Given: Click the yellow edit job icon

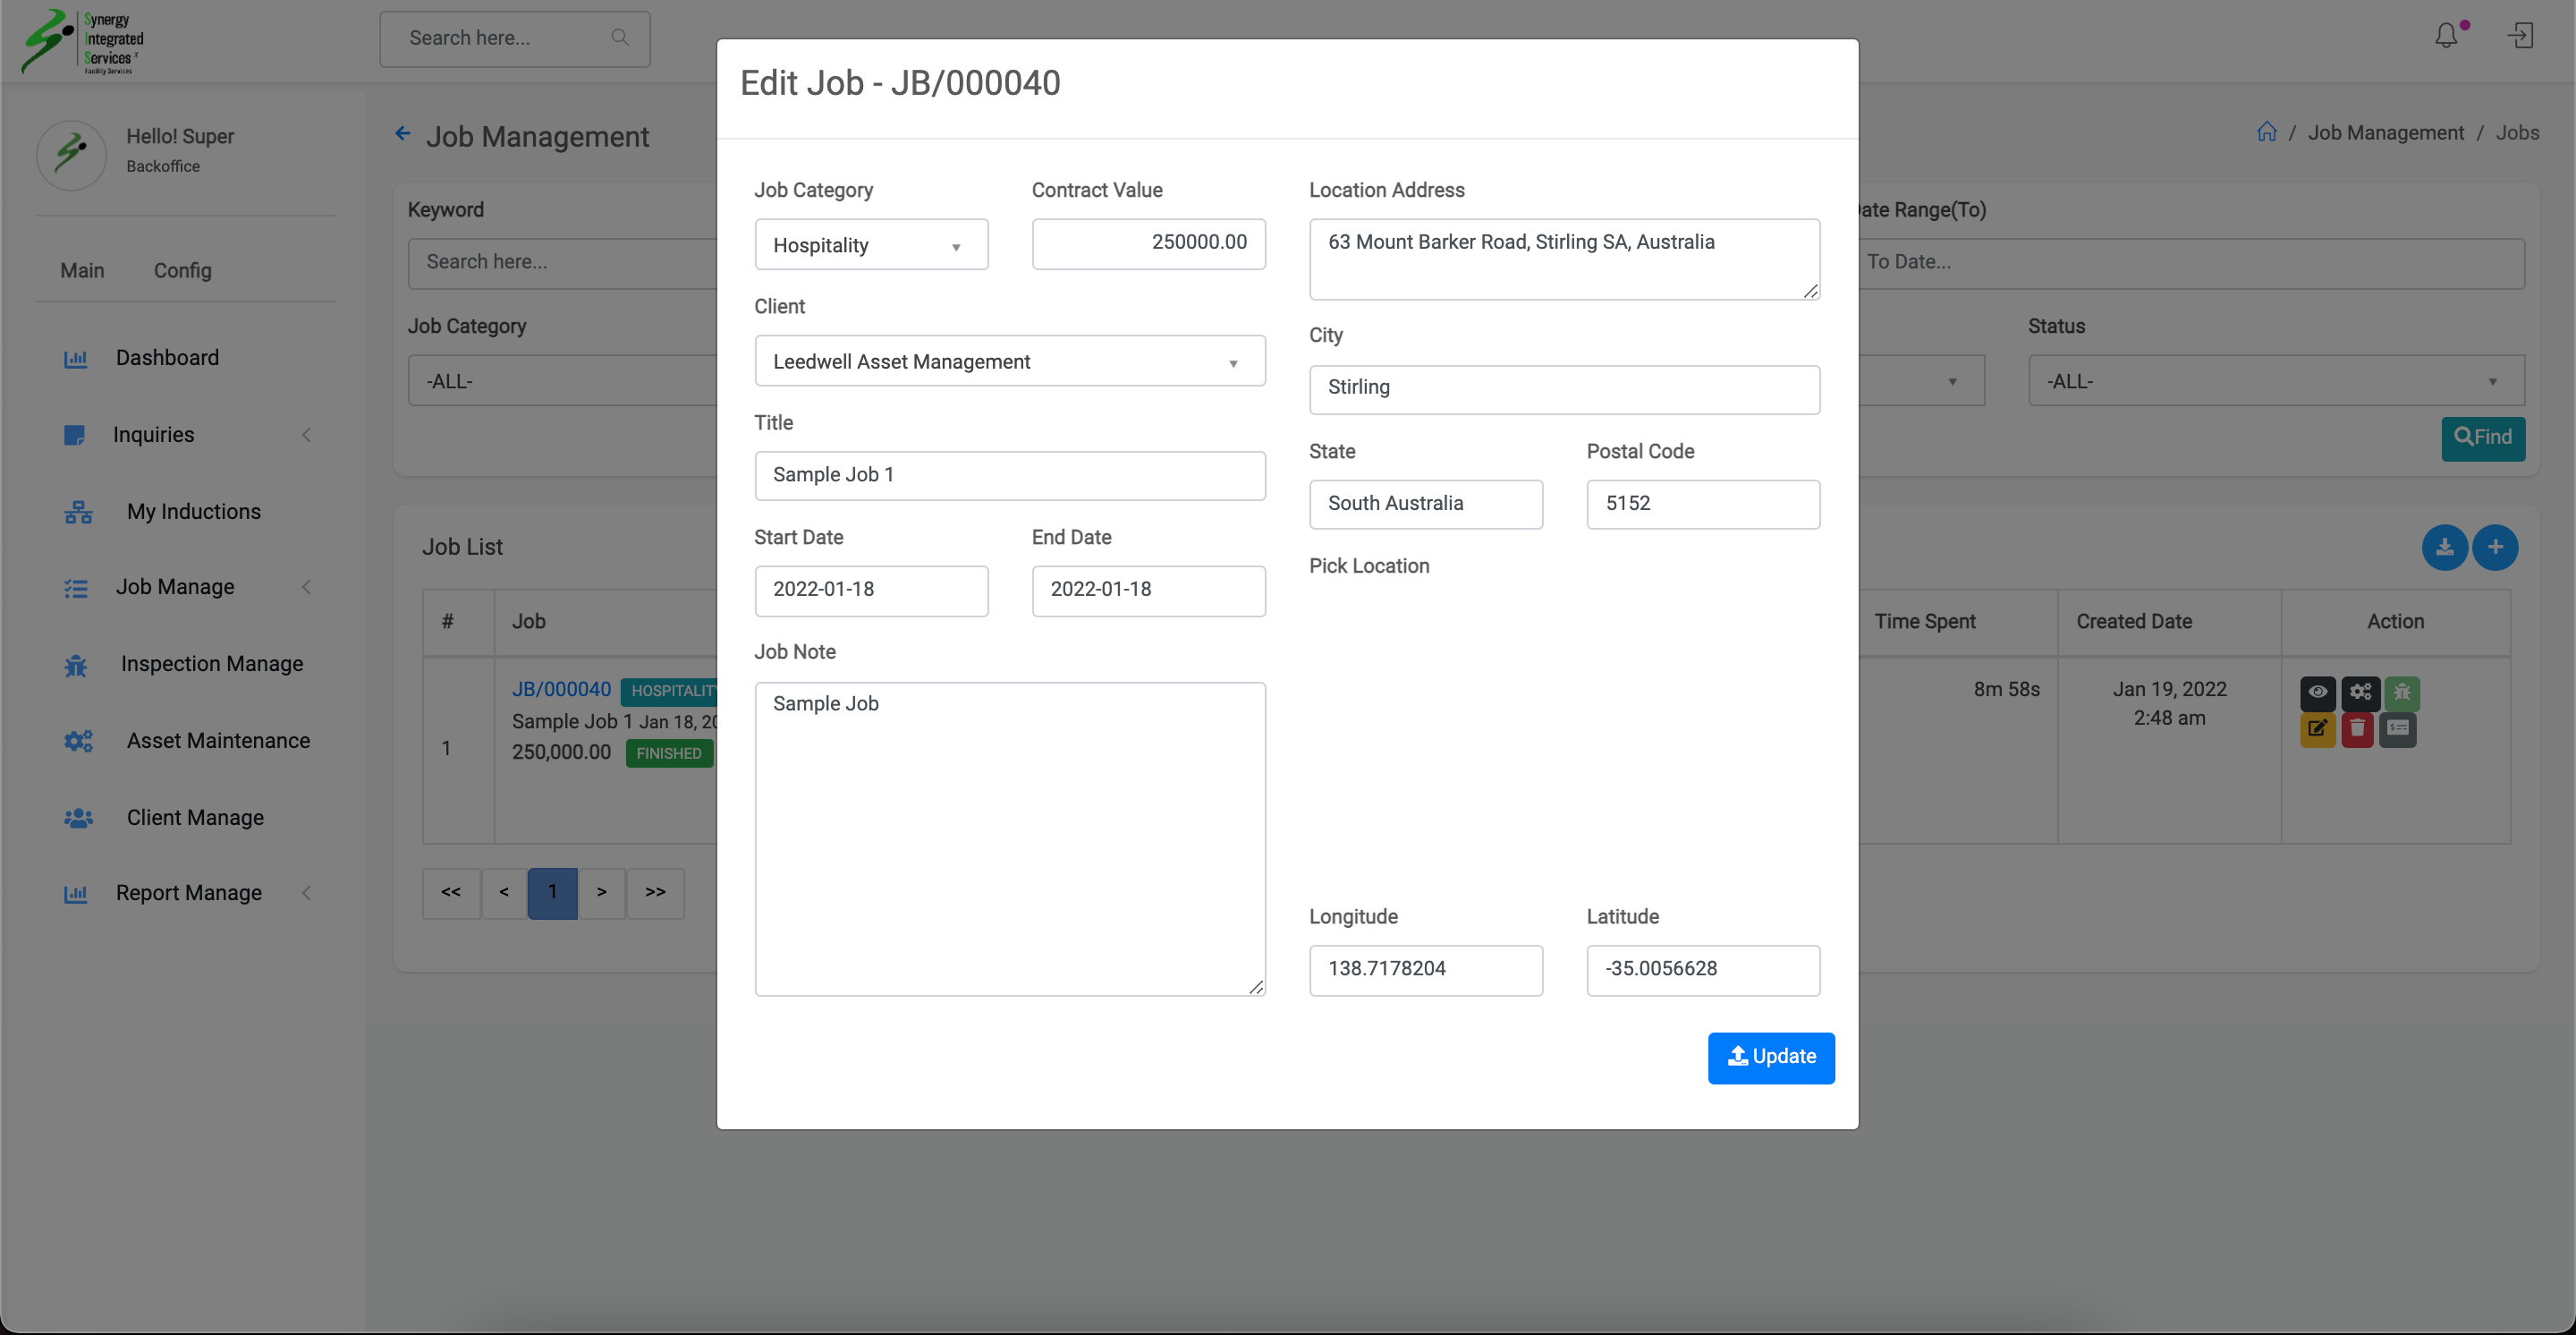Looking at the screenshot, I should tap(2317, 729).
